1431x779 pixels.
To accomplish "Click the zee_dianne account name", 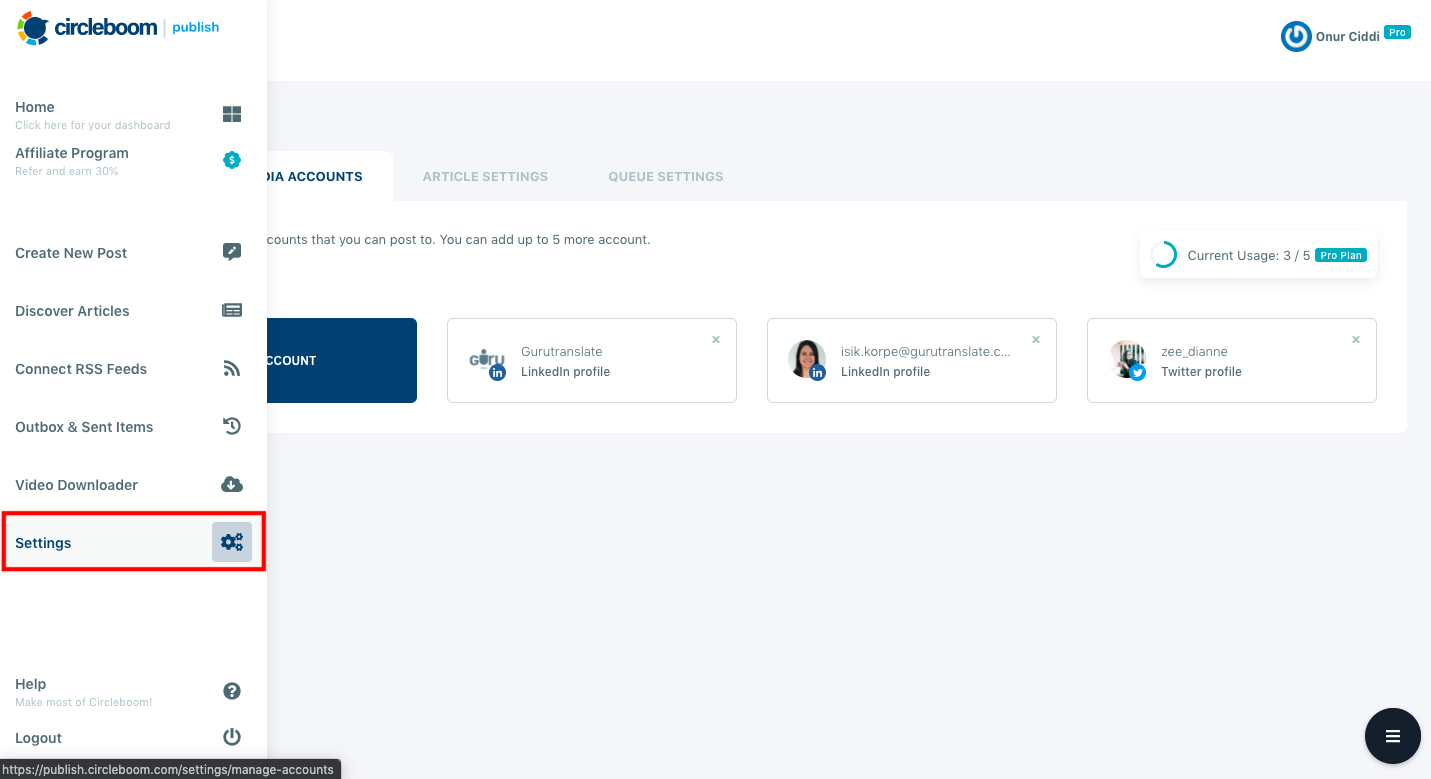I will coord(1194,351).
